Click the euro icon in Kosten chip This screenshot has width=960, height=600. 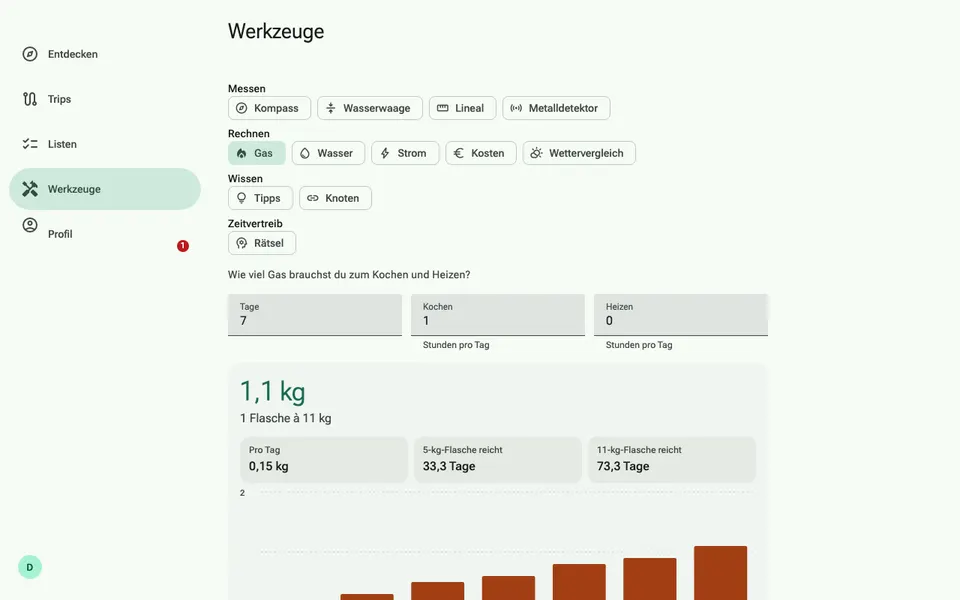(x=459, y=153)
